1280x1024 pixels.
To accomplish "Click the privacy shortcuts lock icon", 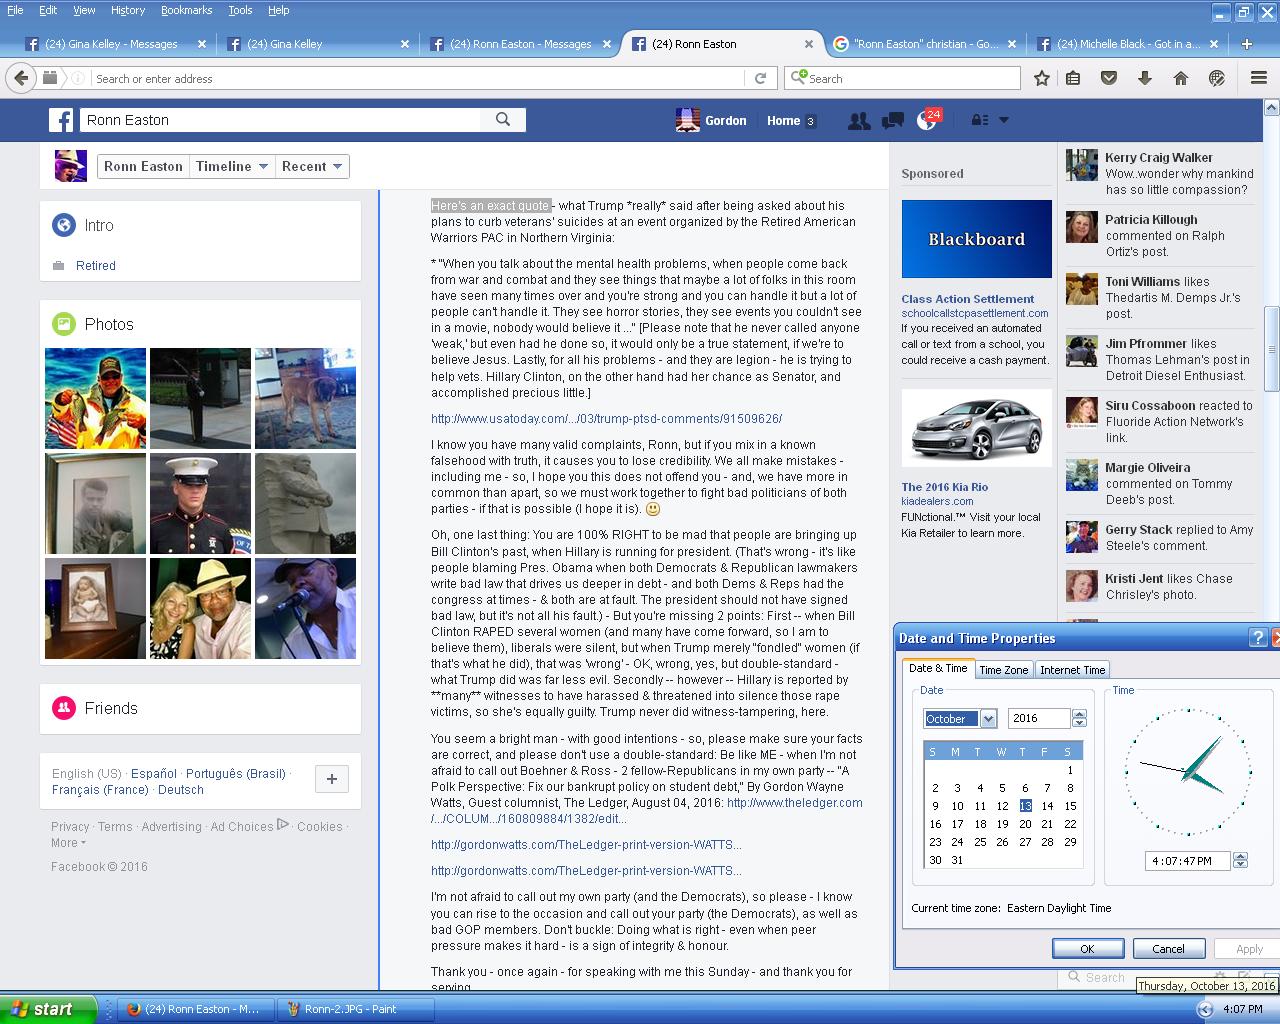I will (981, 120).
